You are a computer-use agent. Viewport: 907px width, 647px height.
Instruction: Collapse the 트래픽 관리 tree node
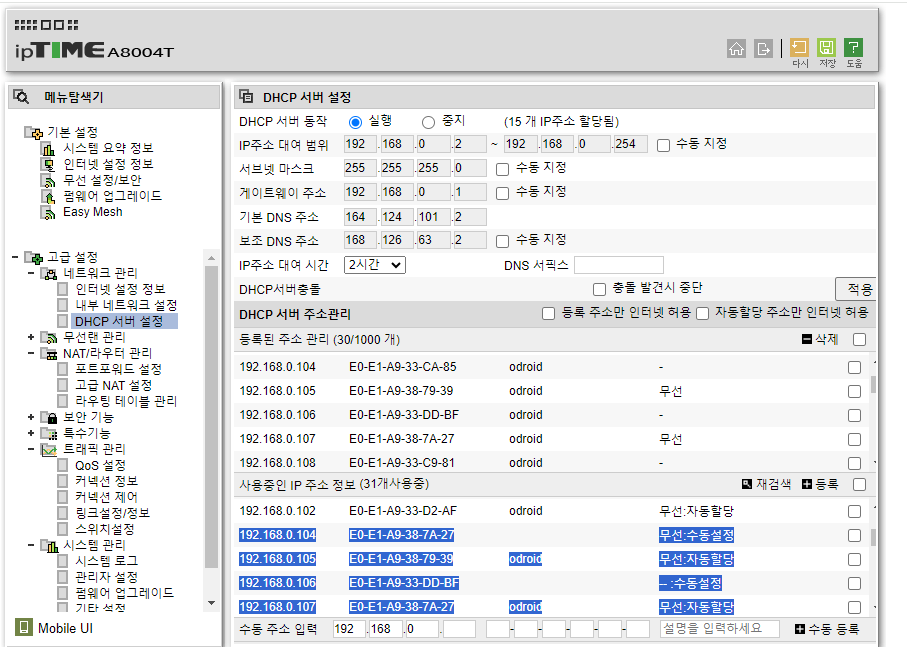click(31, 449)
